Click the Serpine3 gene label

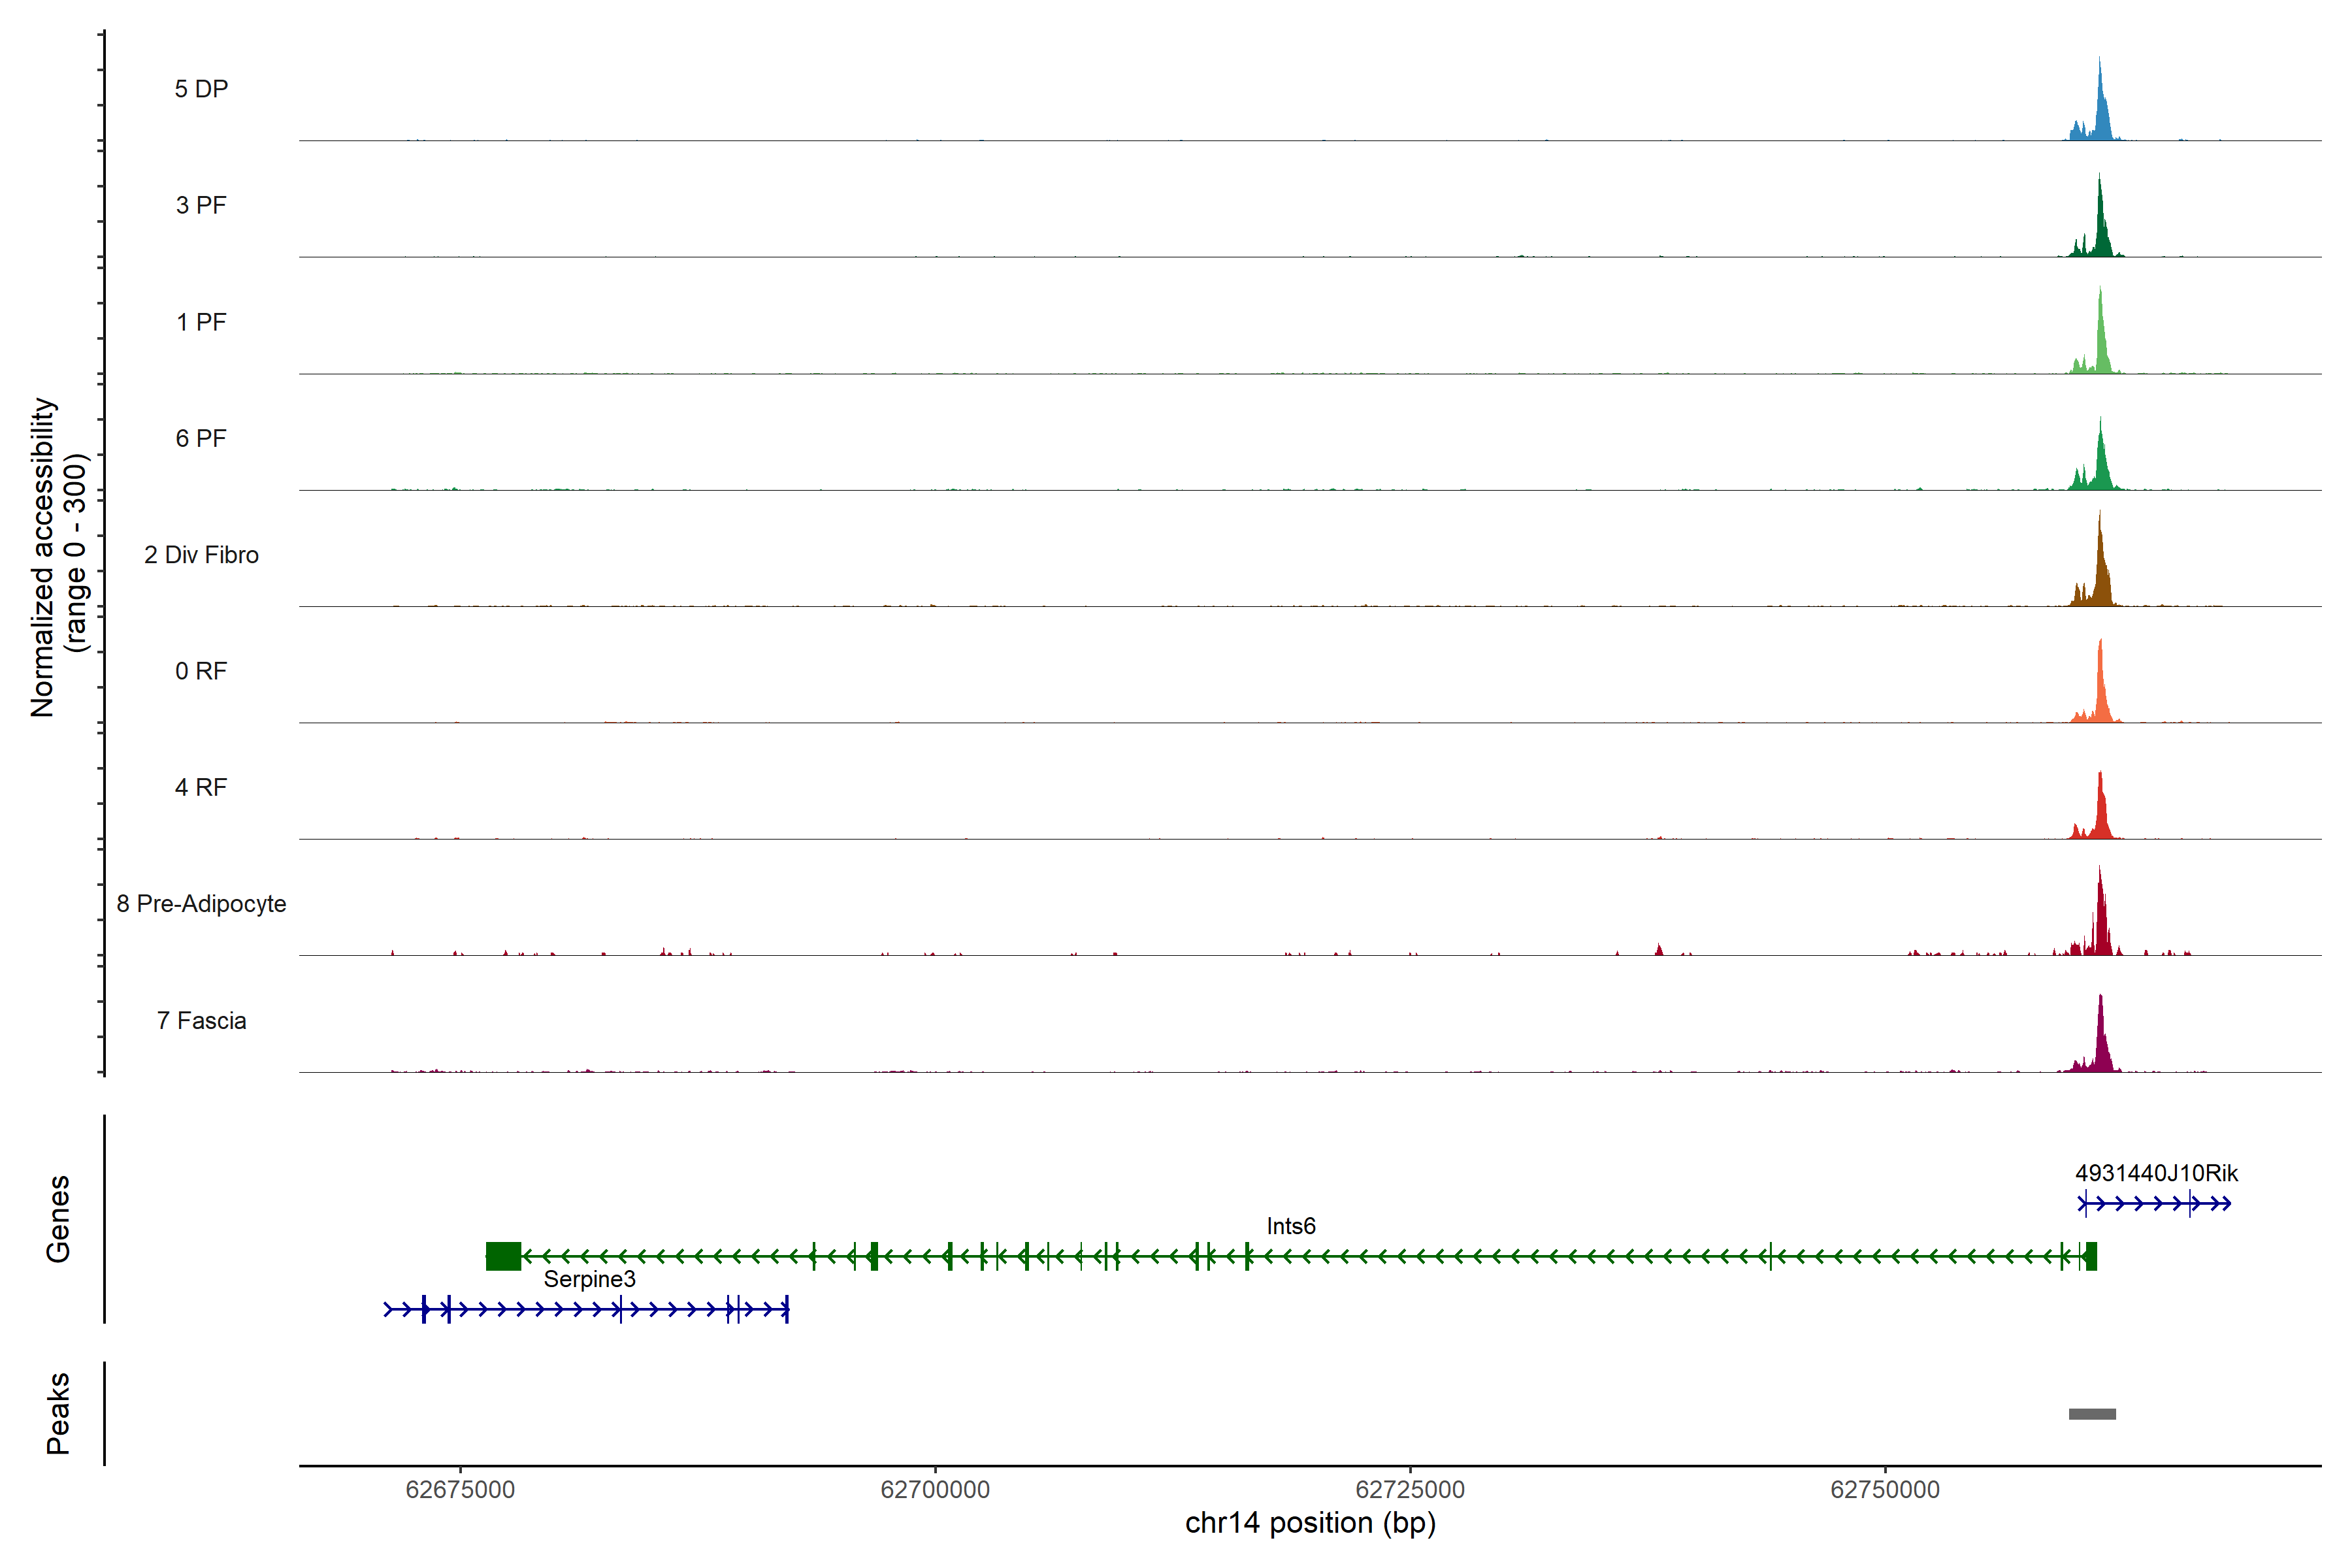[589, 1279]
